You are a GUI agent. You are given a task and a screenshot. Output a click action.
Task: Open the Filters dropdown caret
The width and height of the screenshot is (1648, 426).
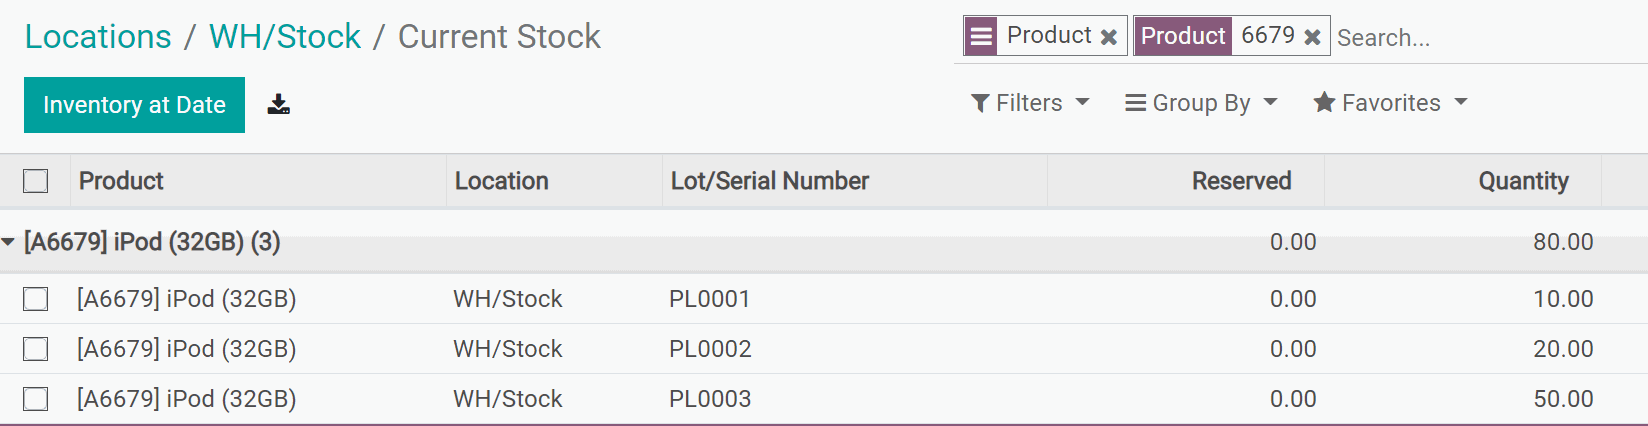coord(1082,103)
